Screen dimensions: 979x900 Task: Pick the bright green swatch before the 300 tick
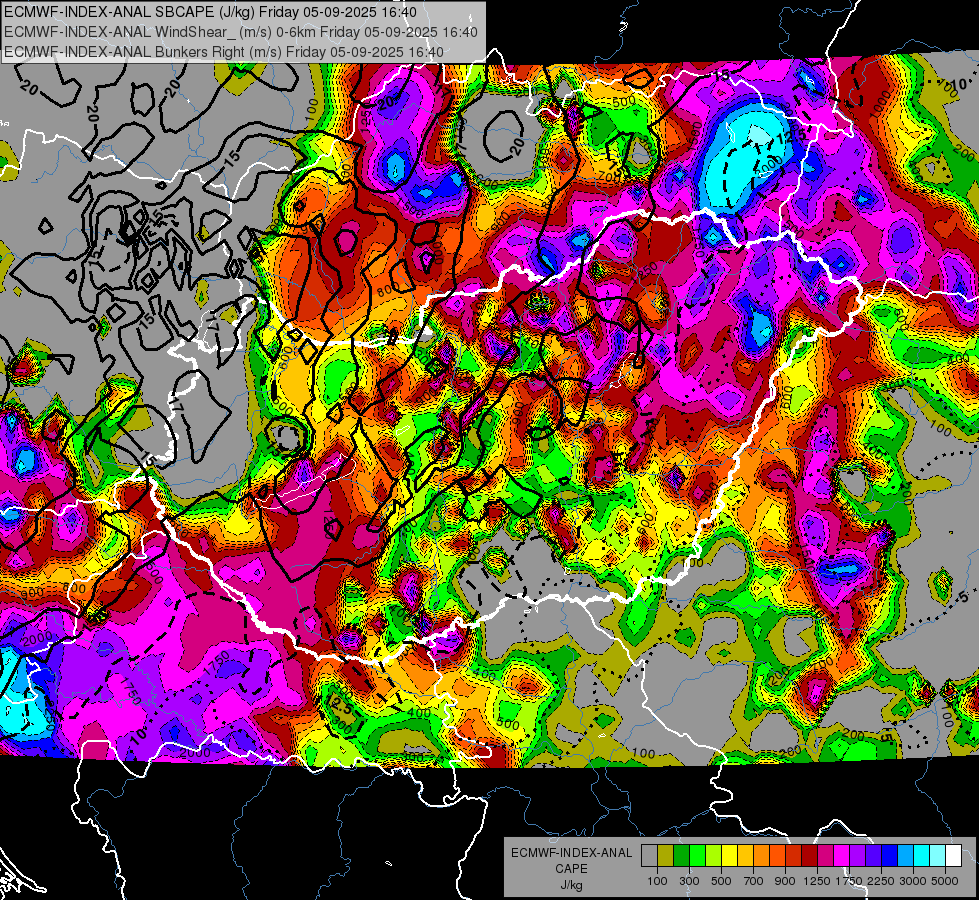(x=697, y=856)
